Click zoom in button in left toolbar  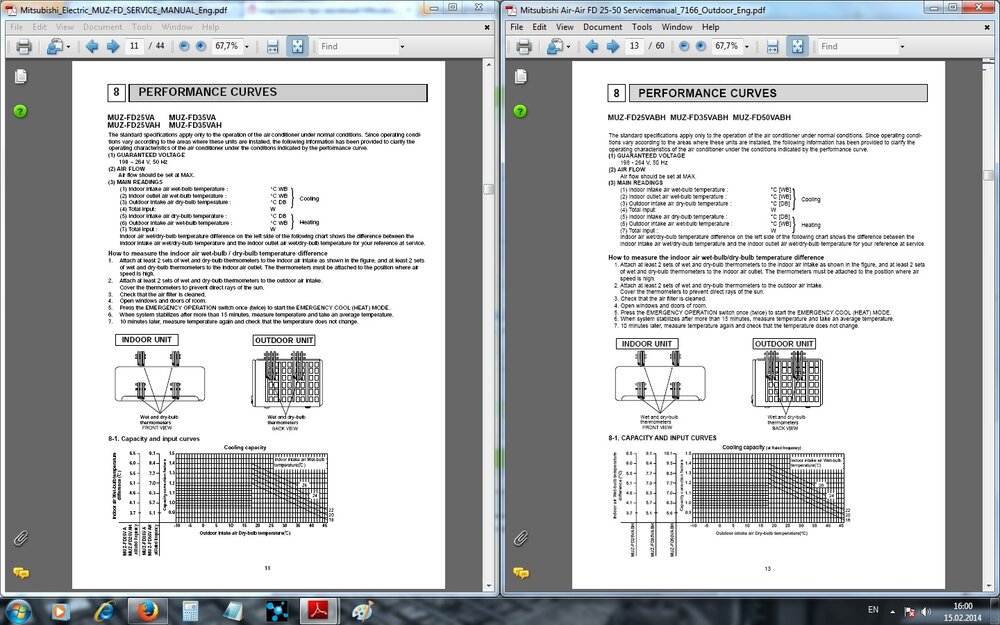(201, 47)
